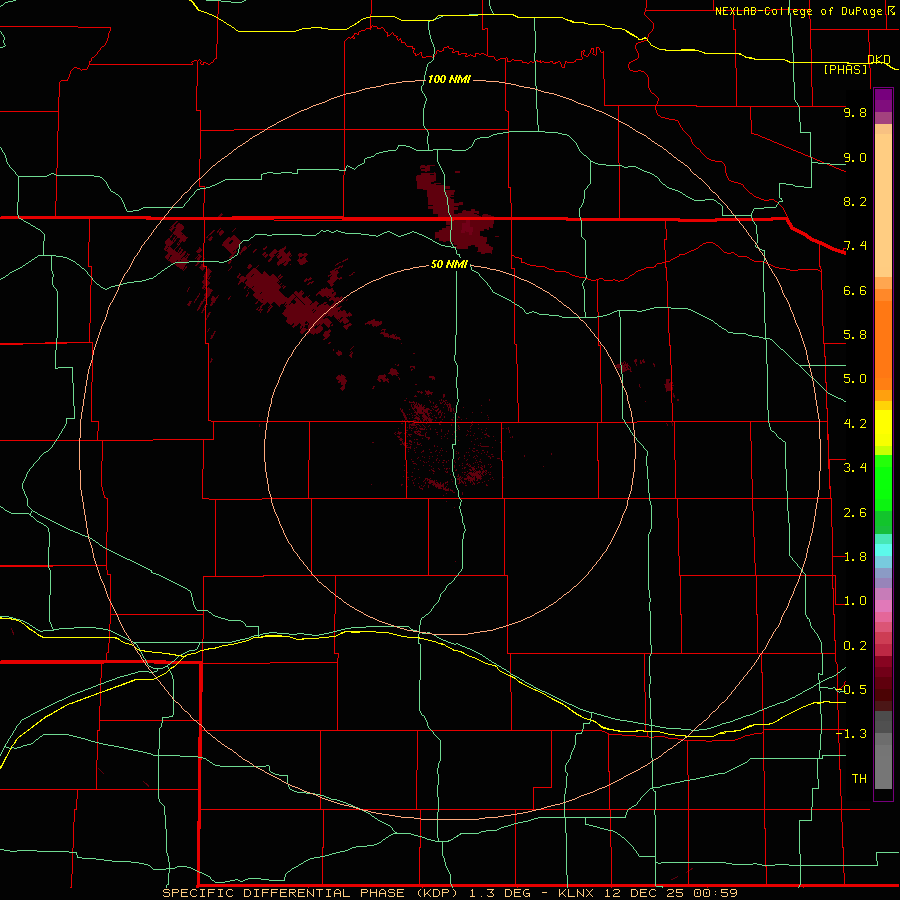Viewport: 900px width, 900px height.
Task: Click the 100 NMI range ring label
Action: (449, 79)
